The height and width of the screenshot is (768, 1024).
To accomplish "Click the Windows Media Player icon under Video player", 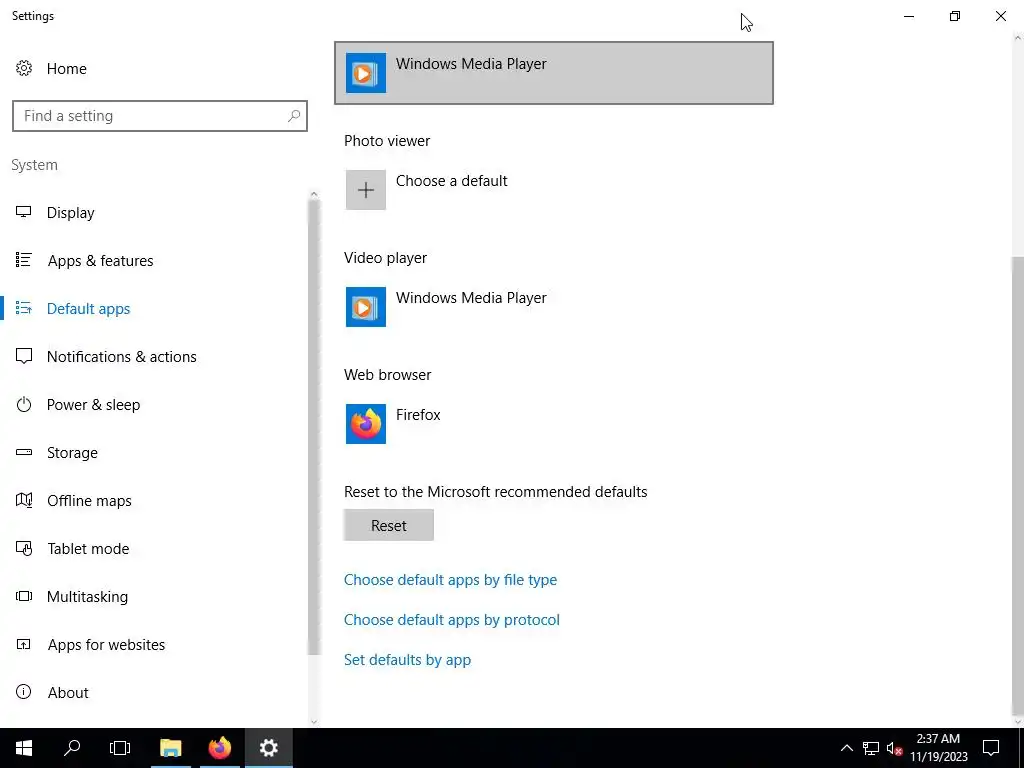I will 366,307.
